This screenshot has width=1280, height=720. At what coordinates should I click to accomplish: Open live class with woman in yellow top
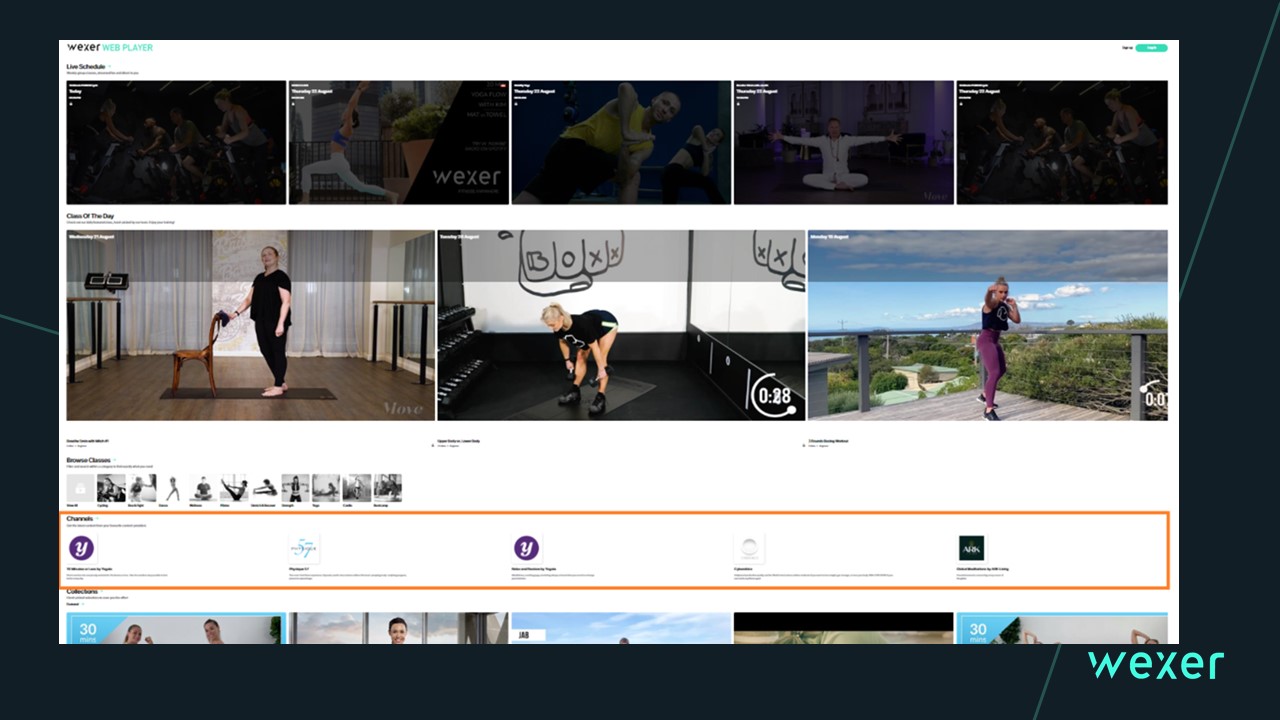coord(621,143)
